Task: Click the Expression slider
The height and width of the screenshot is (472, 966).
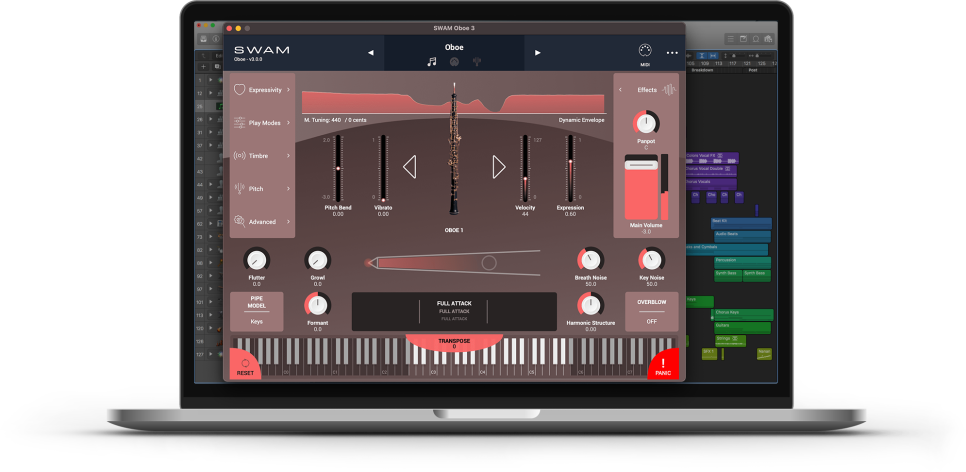Action: click(x=570, y=168)
